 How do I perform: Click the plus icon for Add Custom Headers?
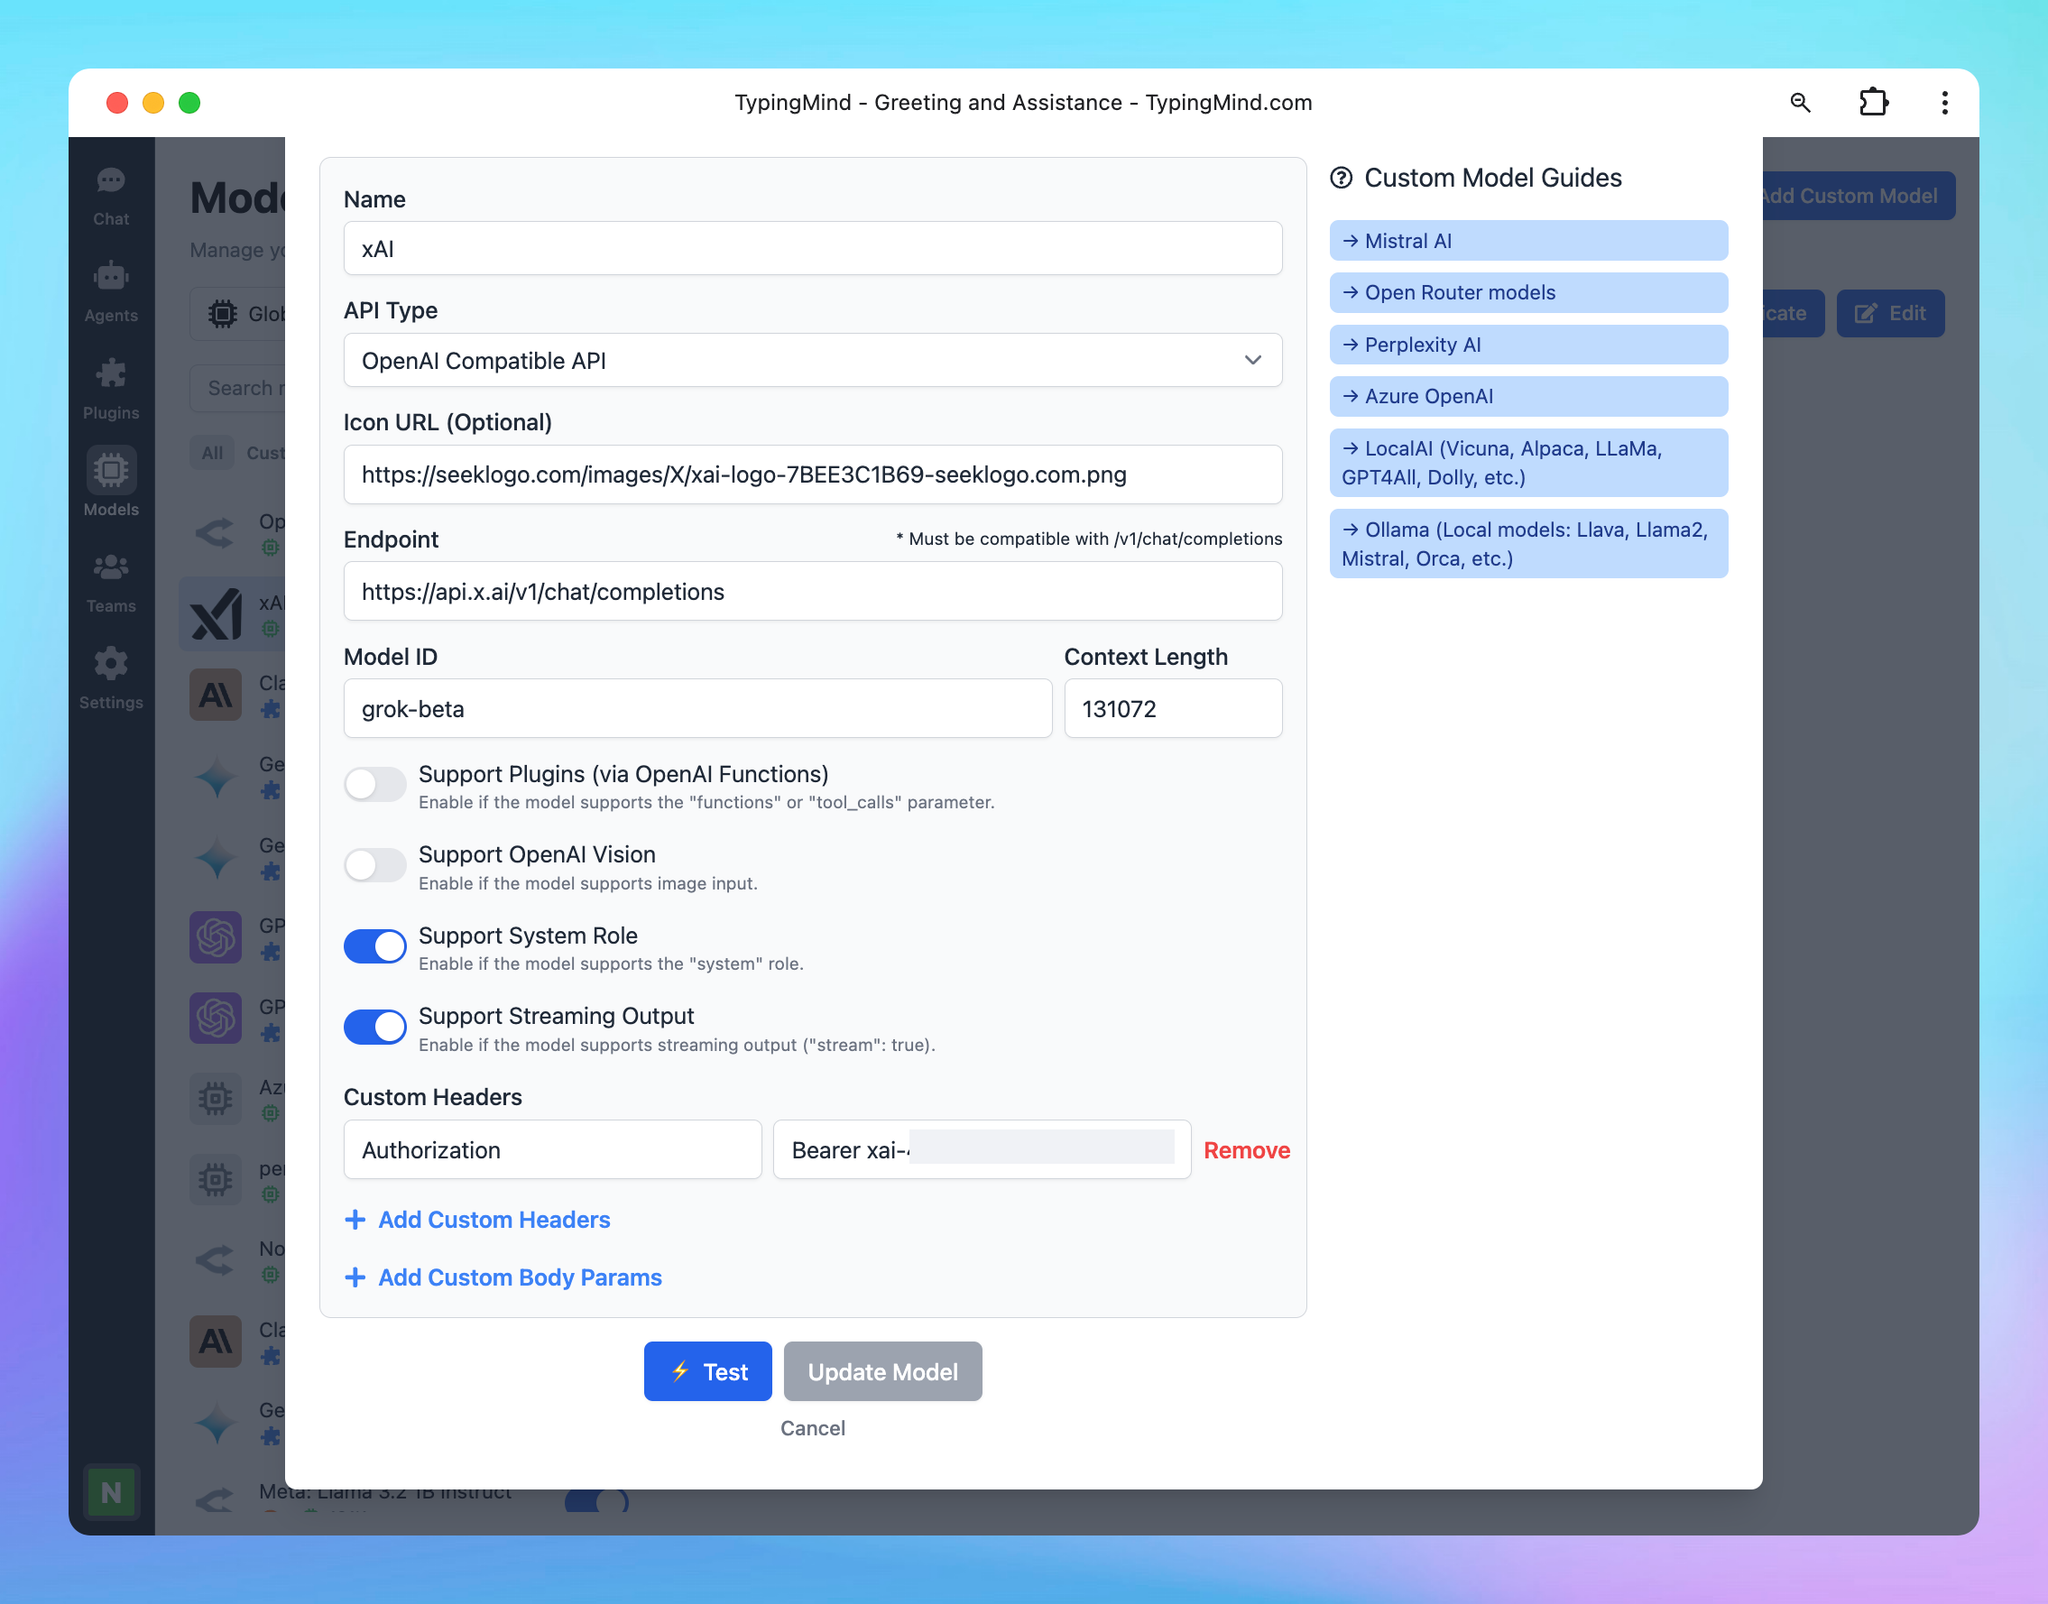[355, 1220]
